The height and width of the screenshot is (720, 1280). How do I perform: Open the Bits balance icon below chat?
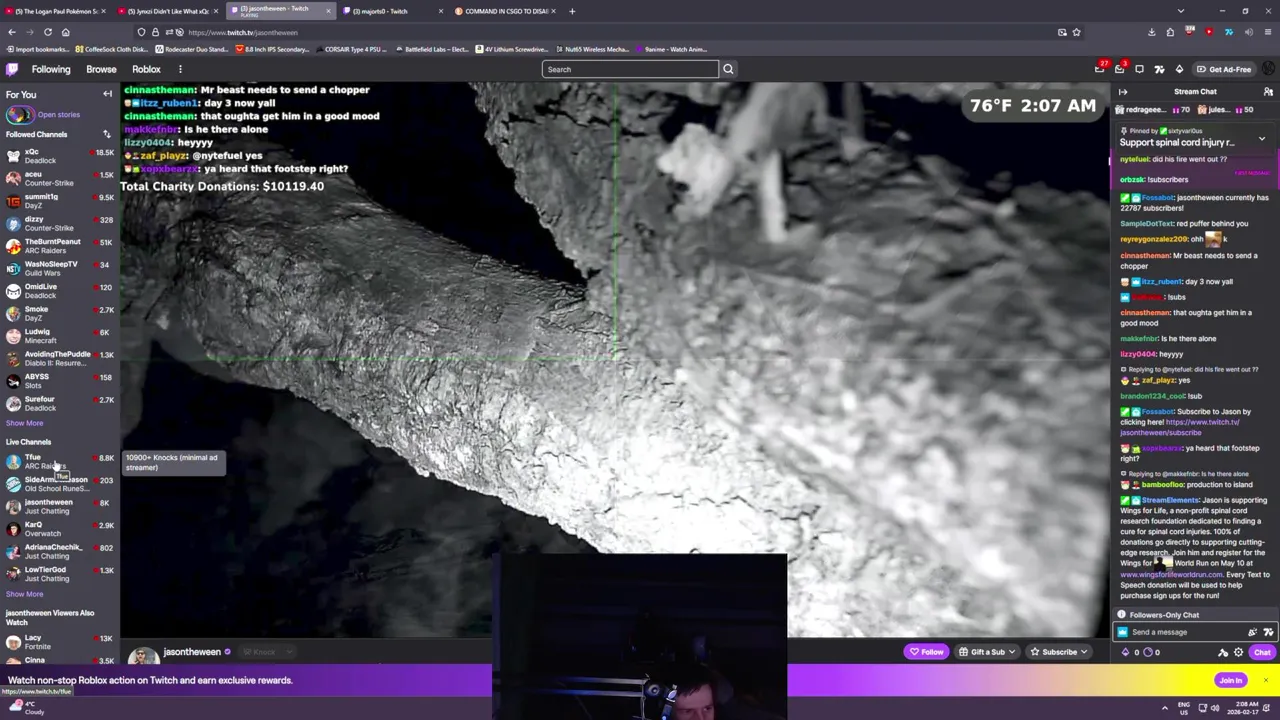tap(1126, 652)
